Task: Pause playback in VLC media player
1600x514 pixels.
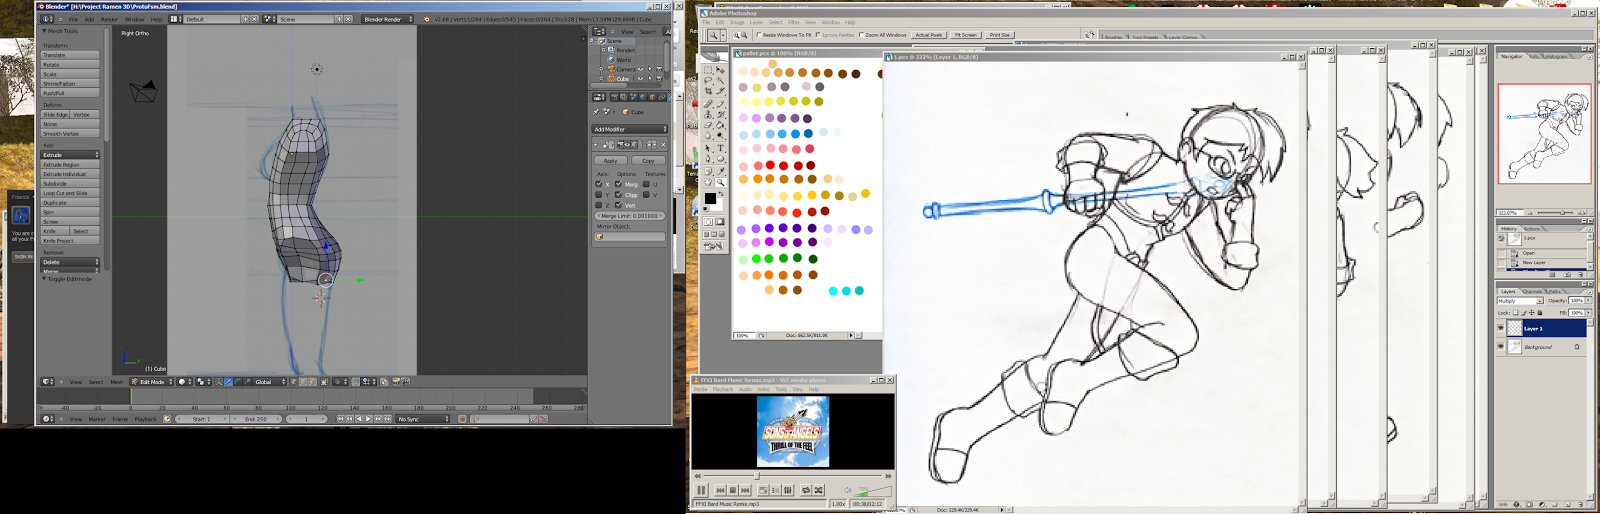Action: tap(701, 490)
